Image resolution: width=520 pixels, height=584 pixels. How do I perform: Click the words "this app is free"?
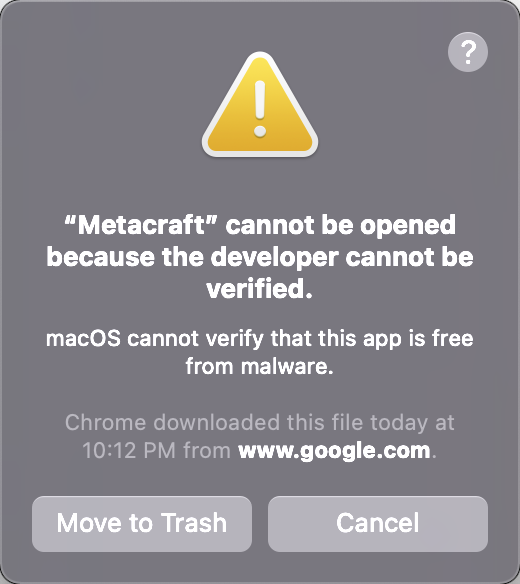(395, 339)
